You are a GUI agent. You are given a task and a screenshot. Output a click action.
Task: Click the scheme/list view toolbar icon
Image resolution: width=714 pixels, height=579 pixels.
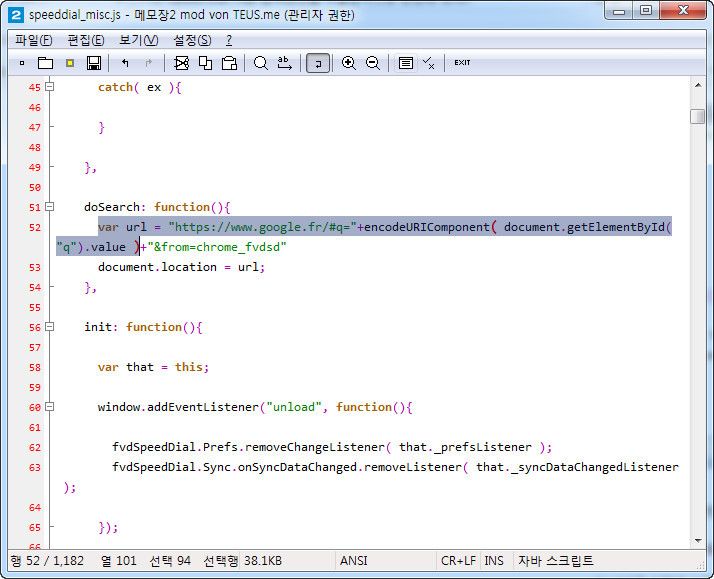pyautogui.click(x=406, y=63)
